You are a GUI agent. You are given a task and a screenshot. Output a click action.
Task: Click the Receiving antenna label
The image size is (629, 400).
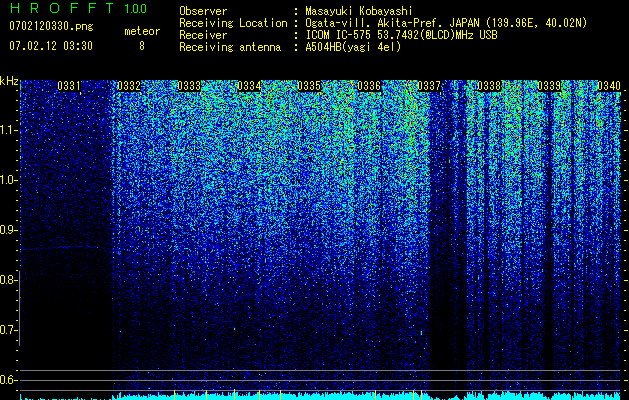(x=230, y=47)
